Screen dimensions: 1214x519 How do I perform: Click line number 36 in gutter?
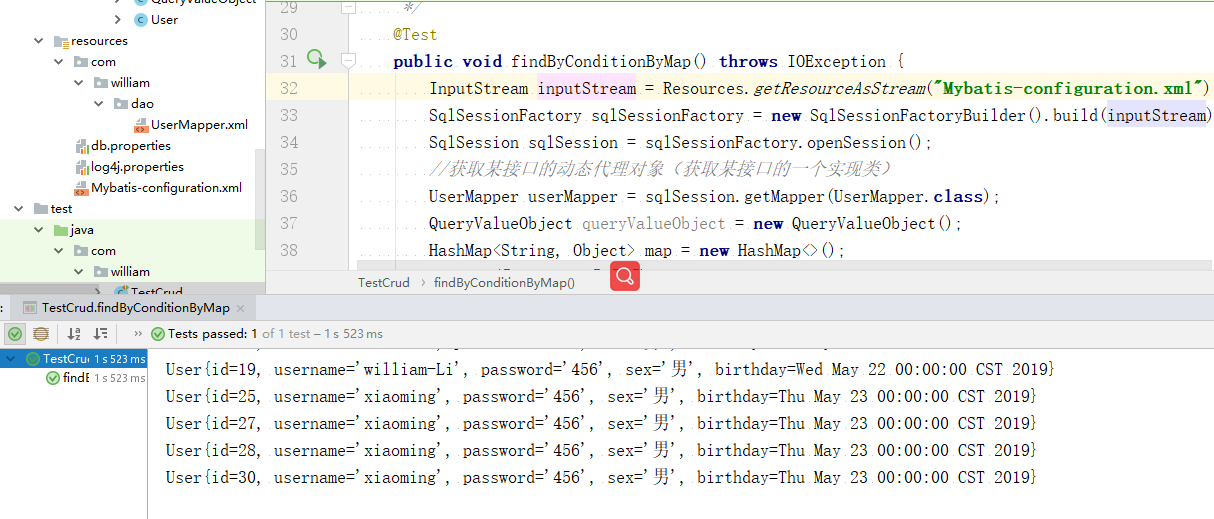tap(288, 196)
